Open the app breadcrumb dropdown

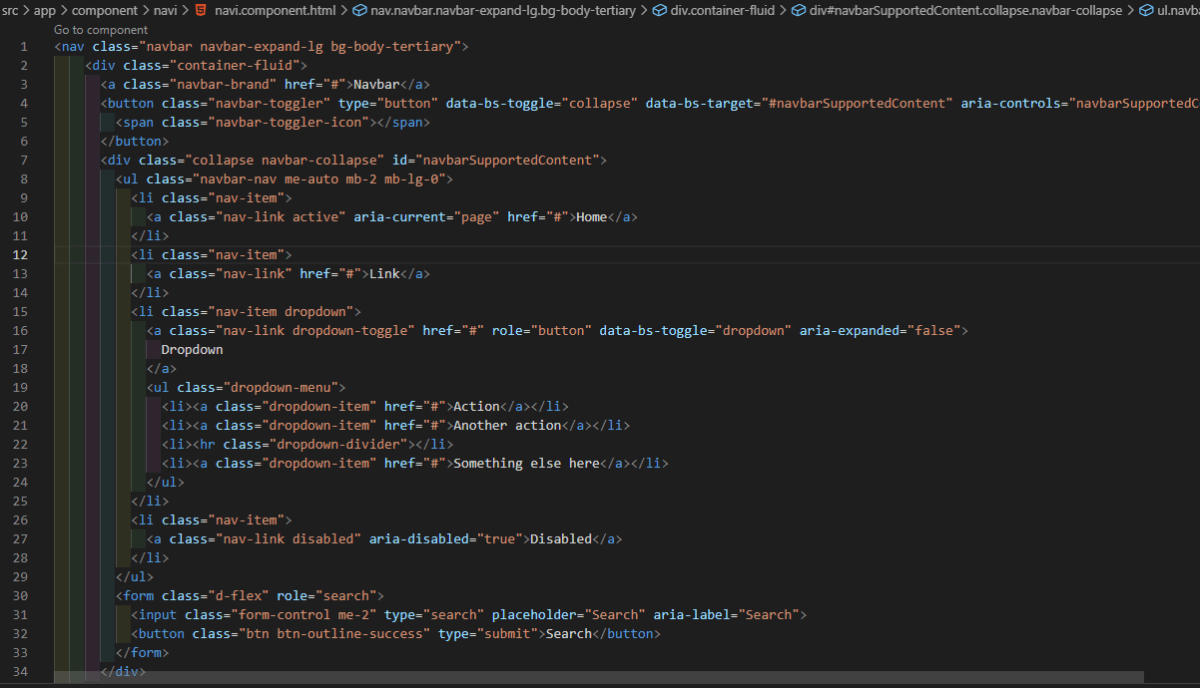point(44,10)
